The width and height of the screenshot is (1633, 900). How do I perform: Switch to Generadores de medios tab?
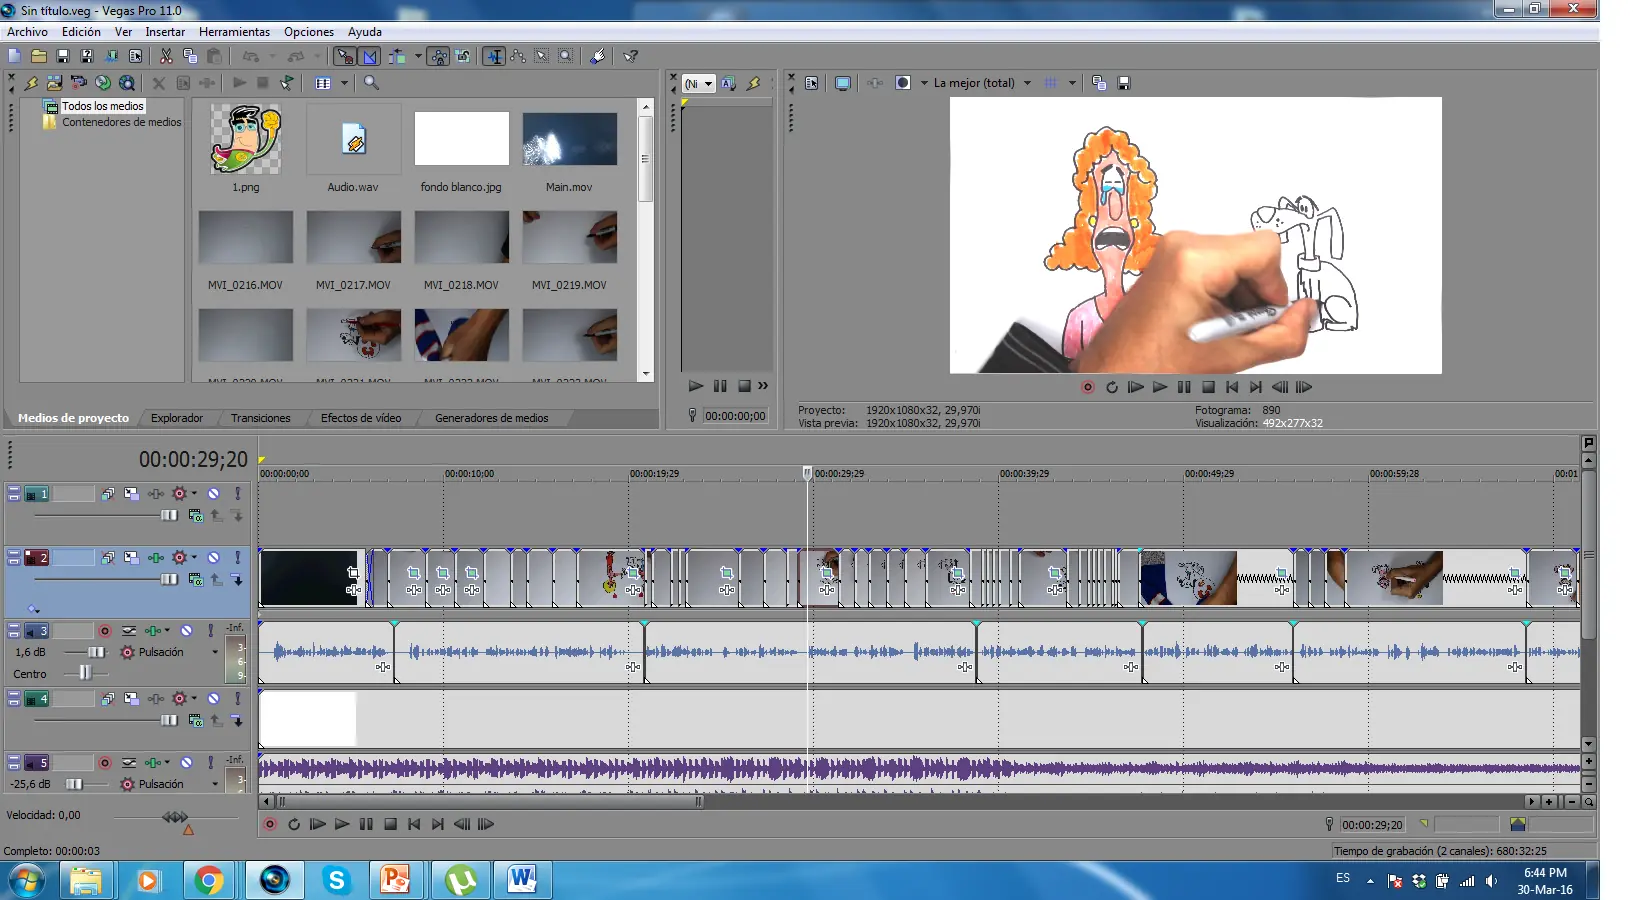(491, 418)
